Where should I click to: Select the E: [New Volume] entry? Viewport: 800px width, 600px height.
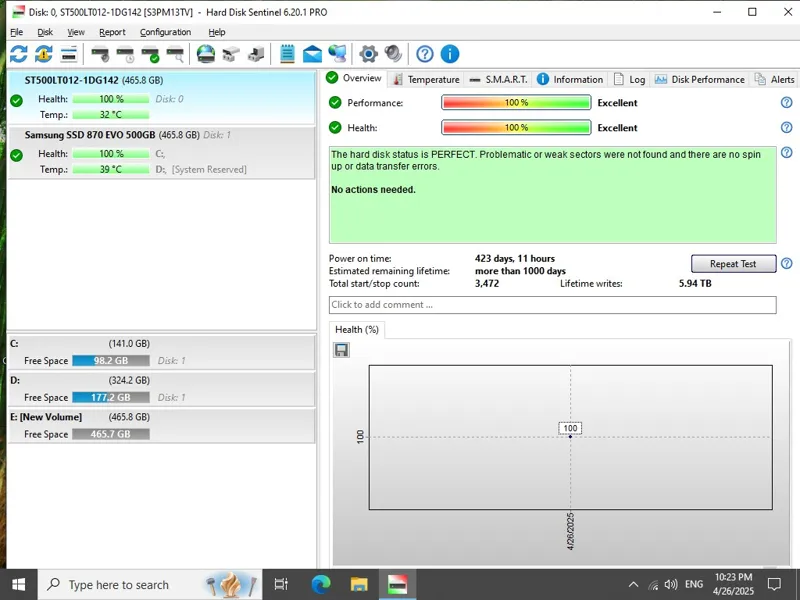pos(162,426)
